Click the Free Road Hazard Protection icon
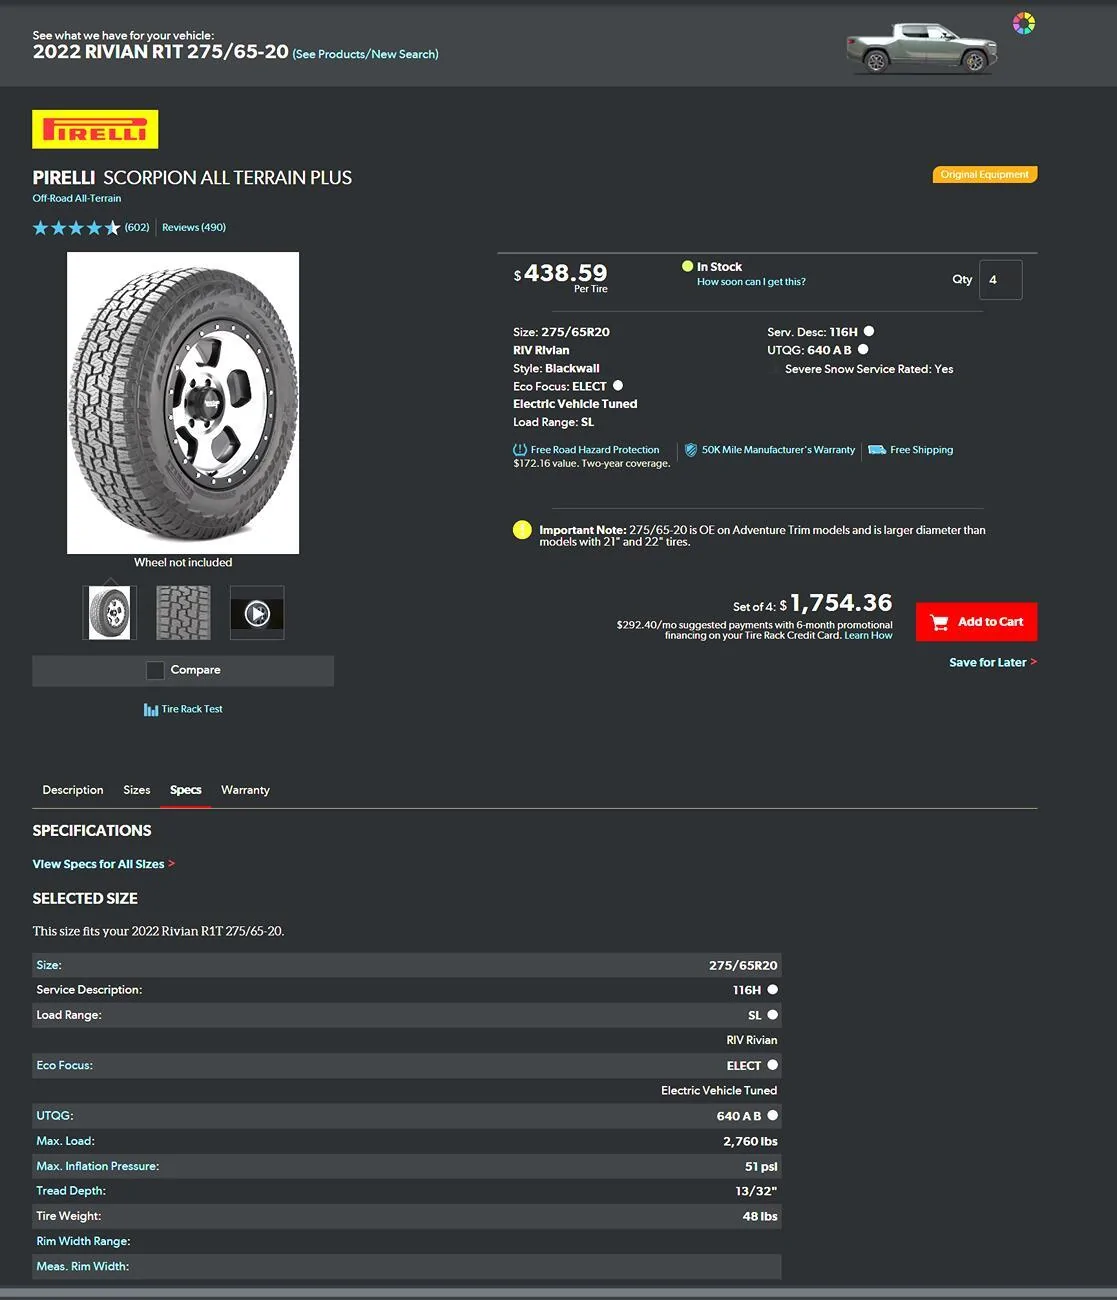 tap(520, 450)
